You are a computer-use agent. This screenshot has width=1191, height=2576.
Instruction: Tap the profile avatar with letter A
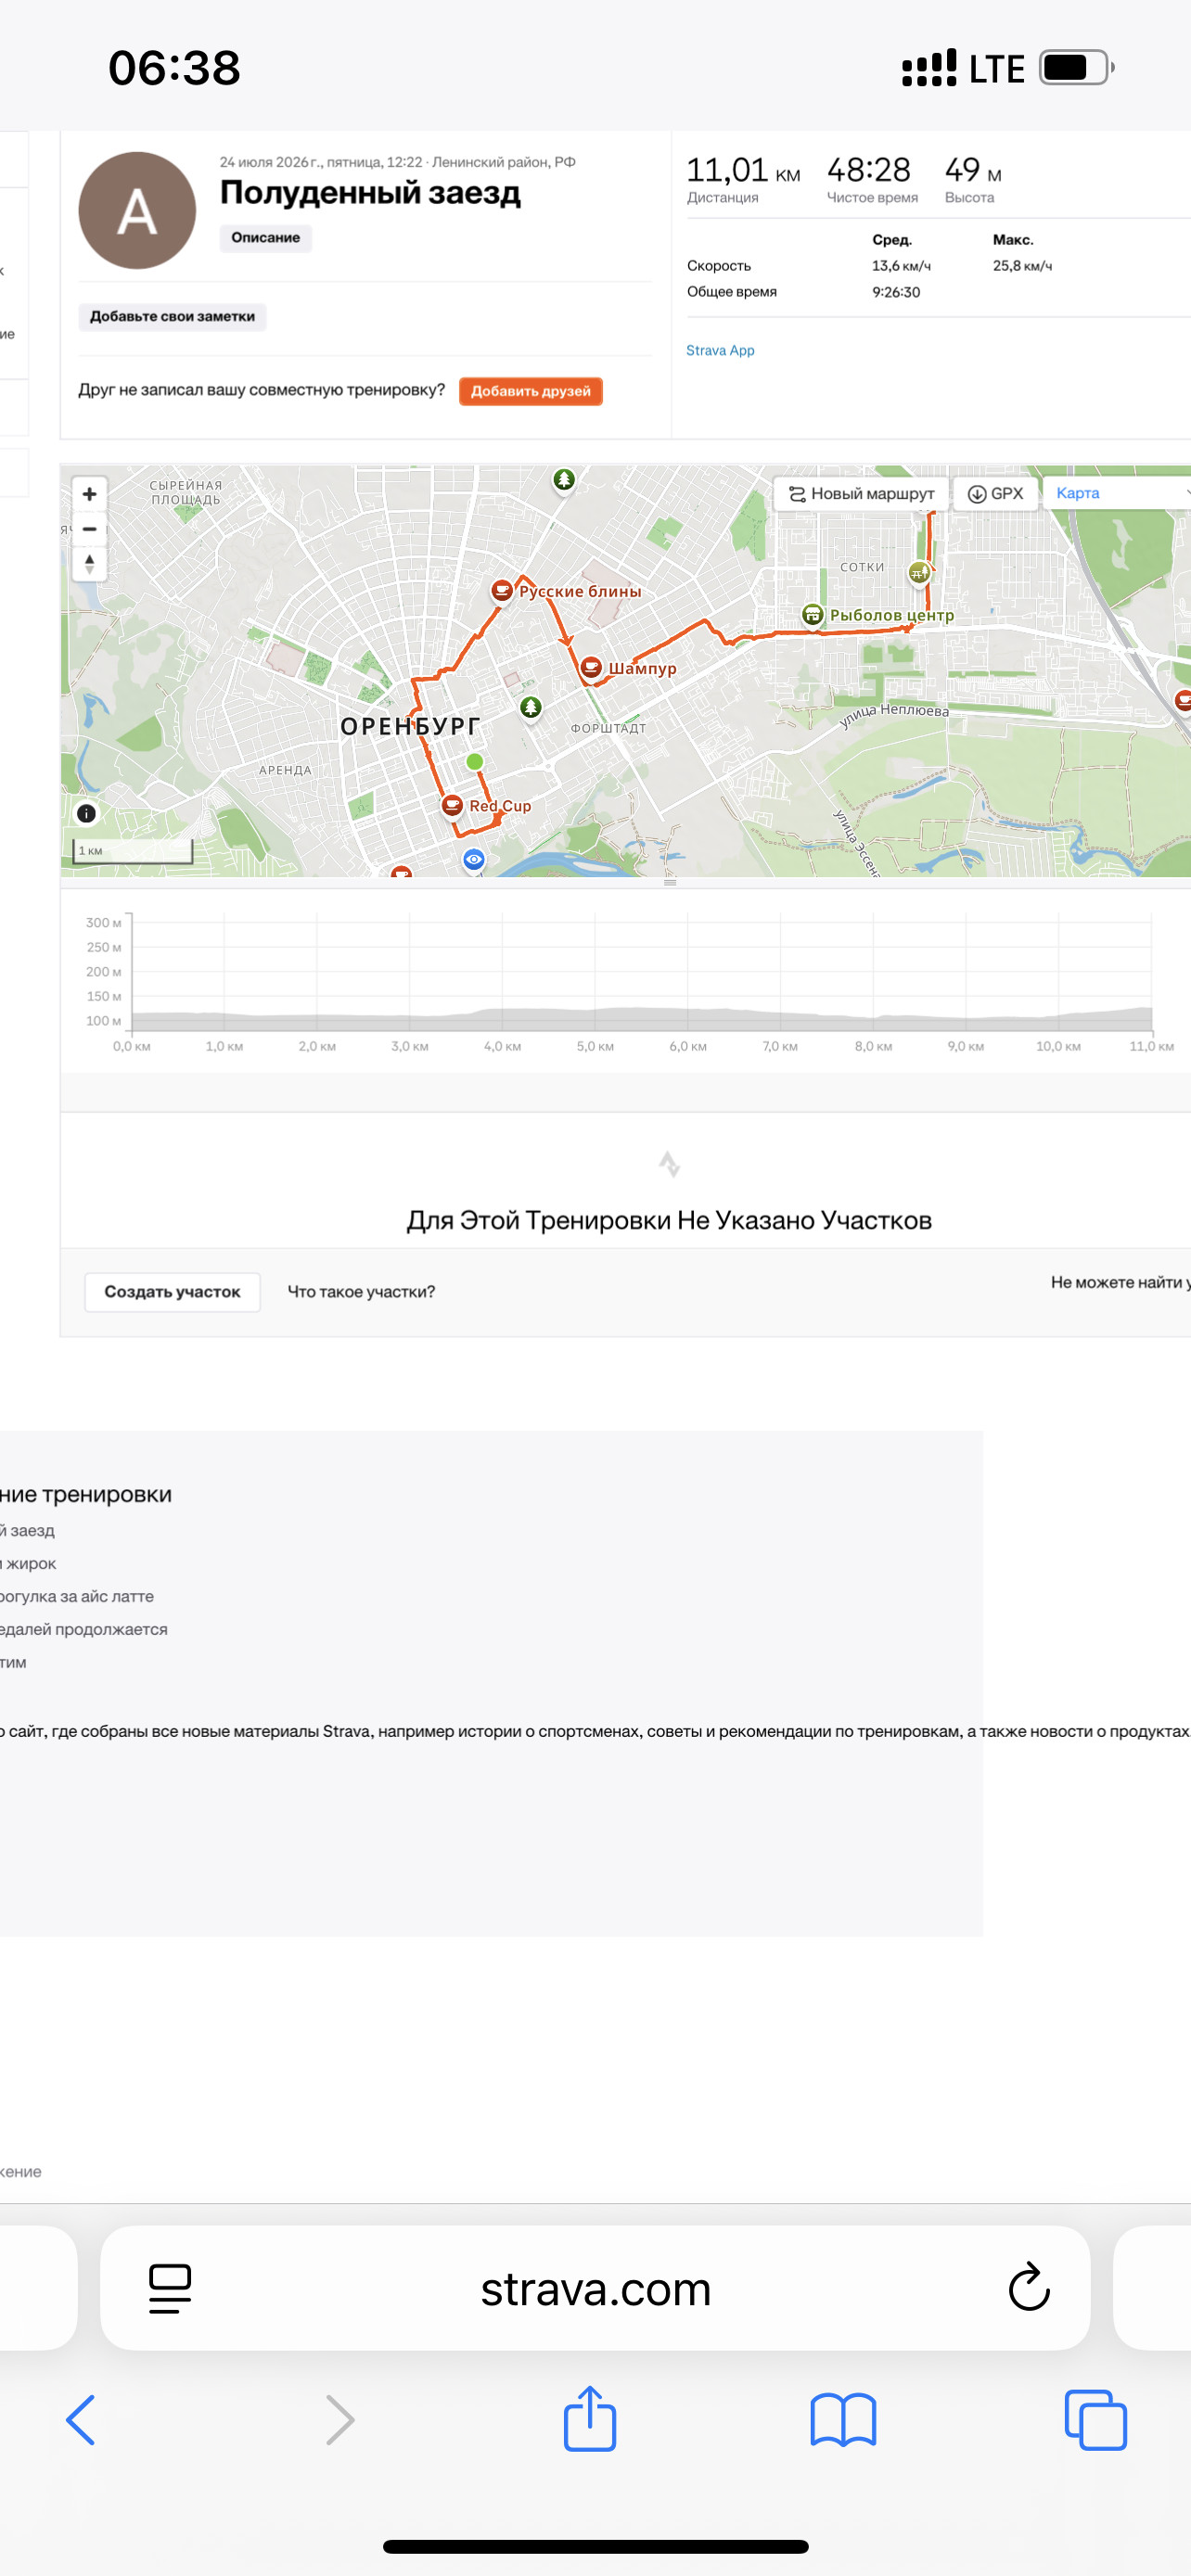click(x=137, y=210)
